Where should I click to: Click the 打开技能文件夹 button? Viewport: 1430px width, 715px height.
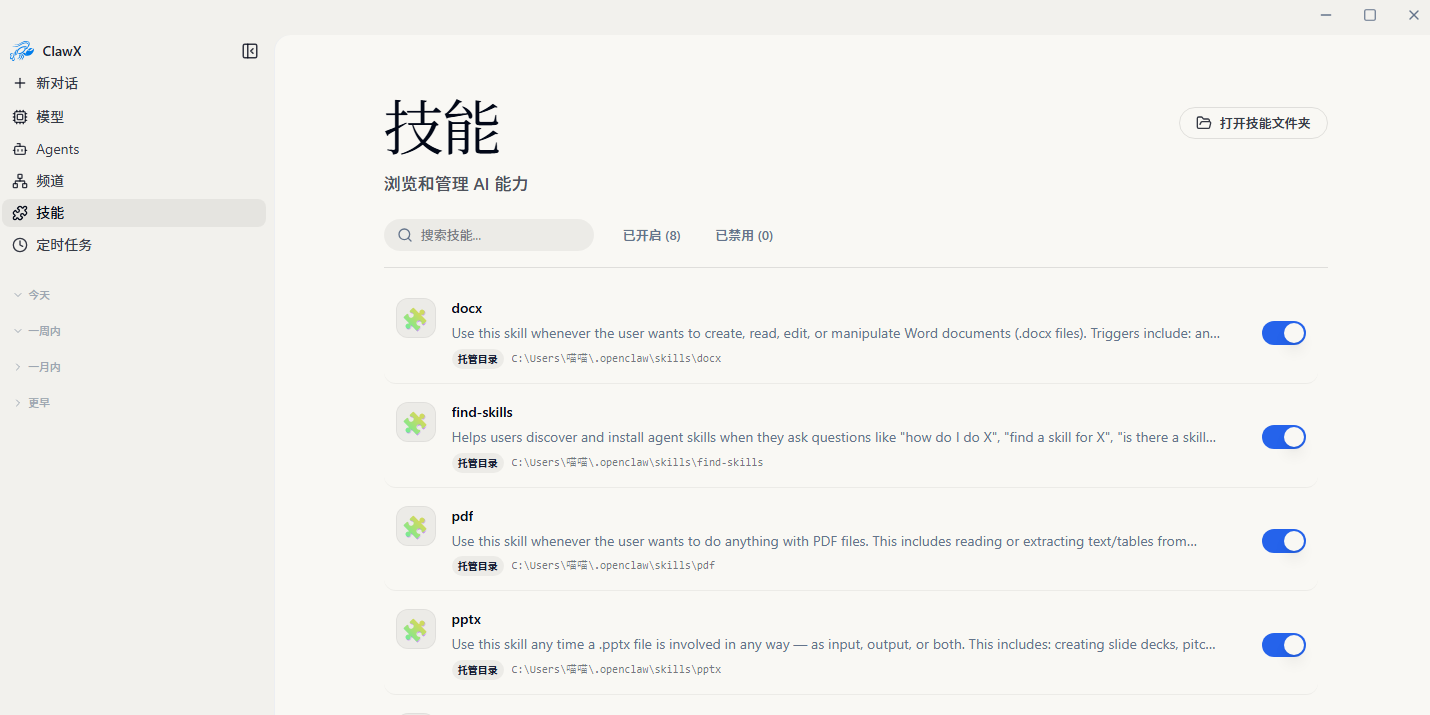[x=1253, y=123]
